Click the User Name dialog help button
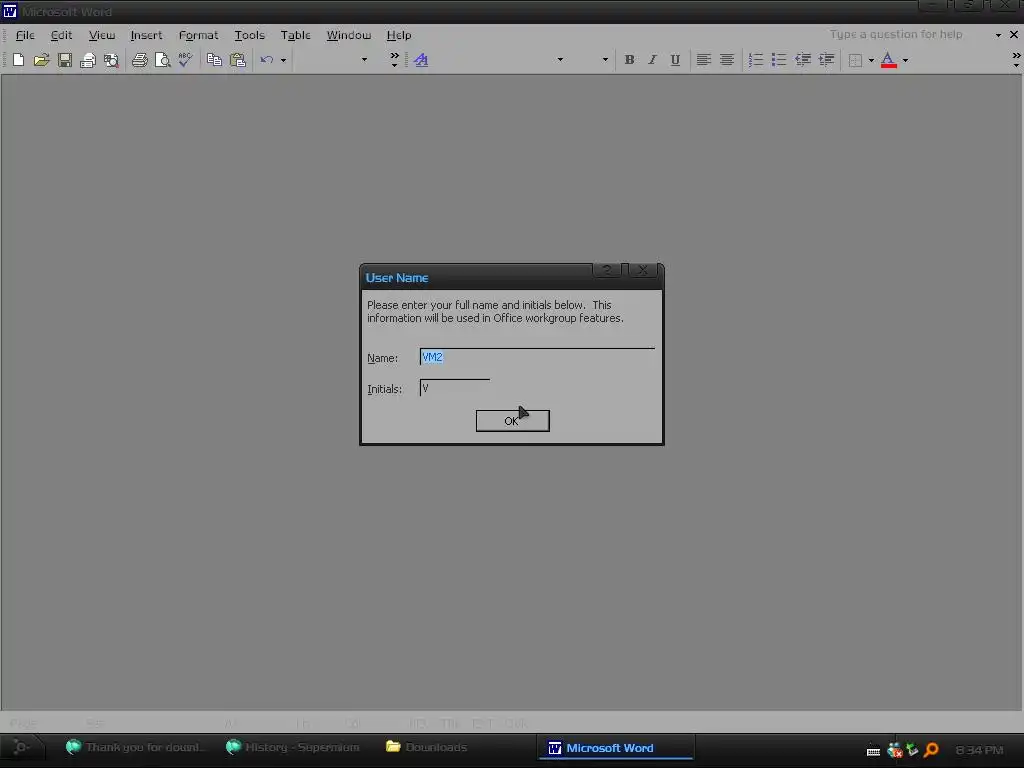 (607, 270)
